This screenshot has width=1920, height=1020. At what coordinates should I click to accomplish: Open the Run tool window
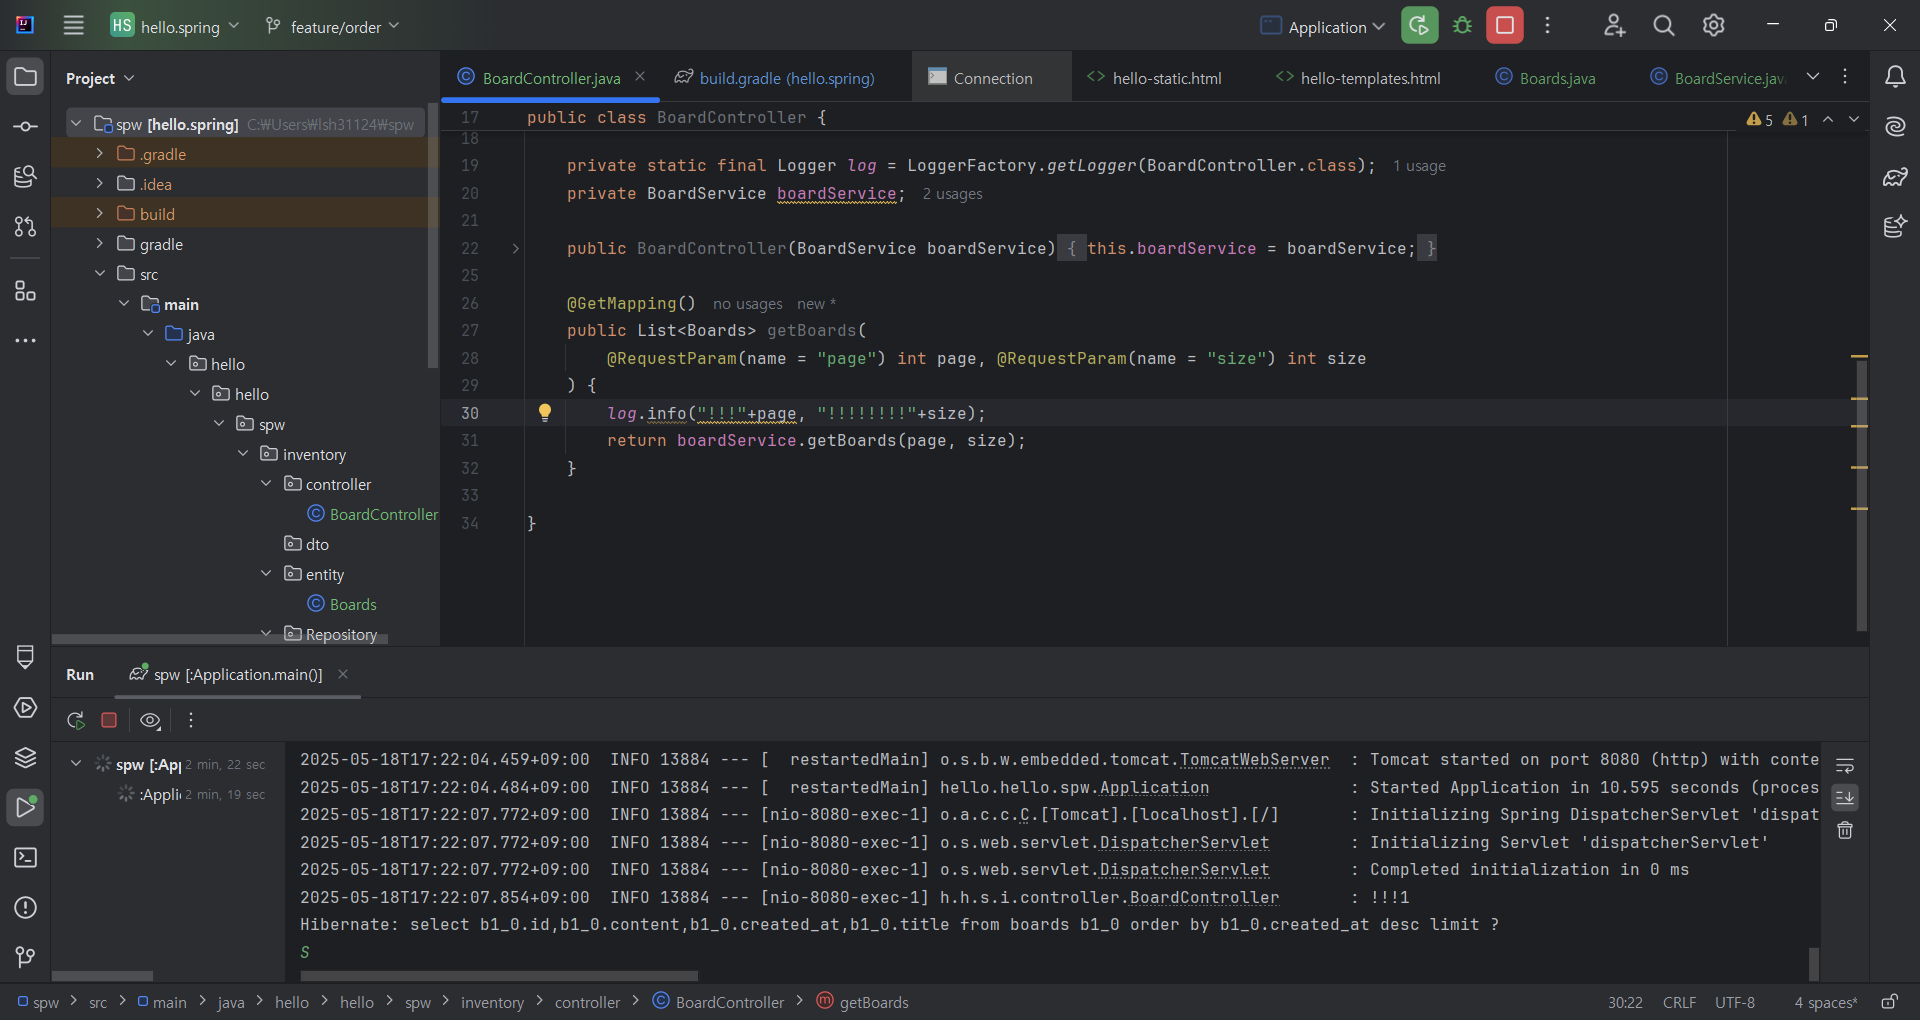click(25, 807)
